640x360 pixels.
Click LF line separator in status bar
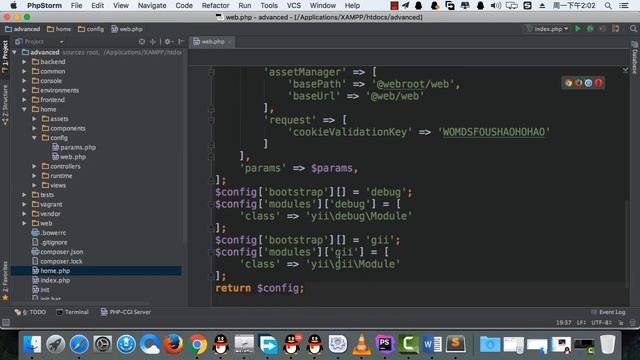pos(581,322)
